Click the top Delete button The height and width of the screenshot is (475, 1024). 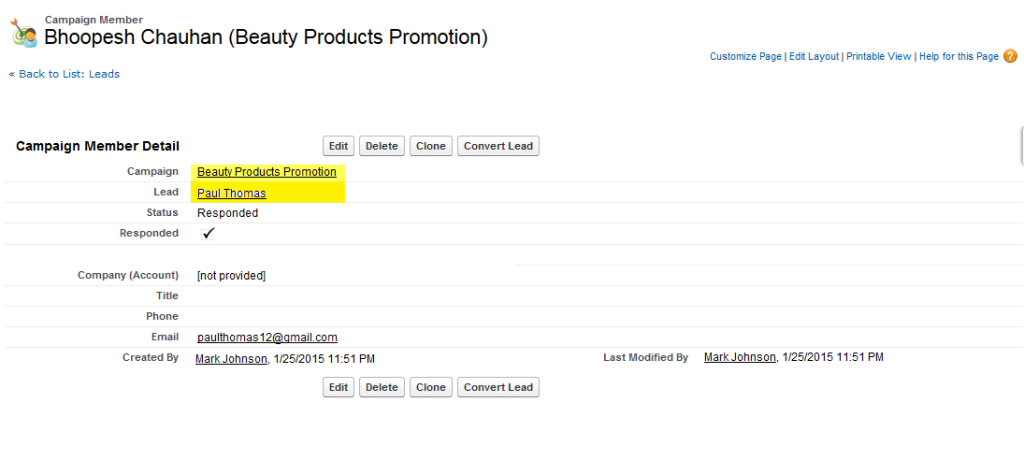coord(381,146)
